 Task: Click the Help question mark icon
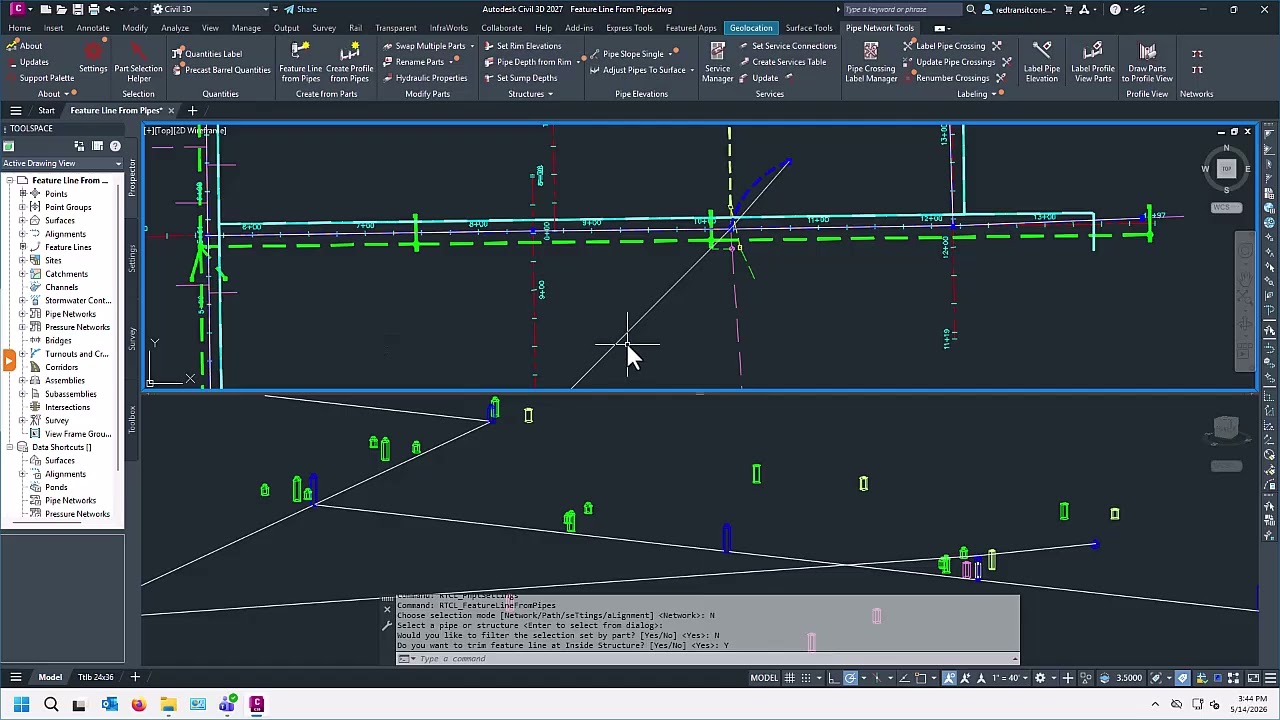(x=1115, y=9)
